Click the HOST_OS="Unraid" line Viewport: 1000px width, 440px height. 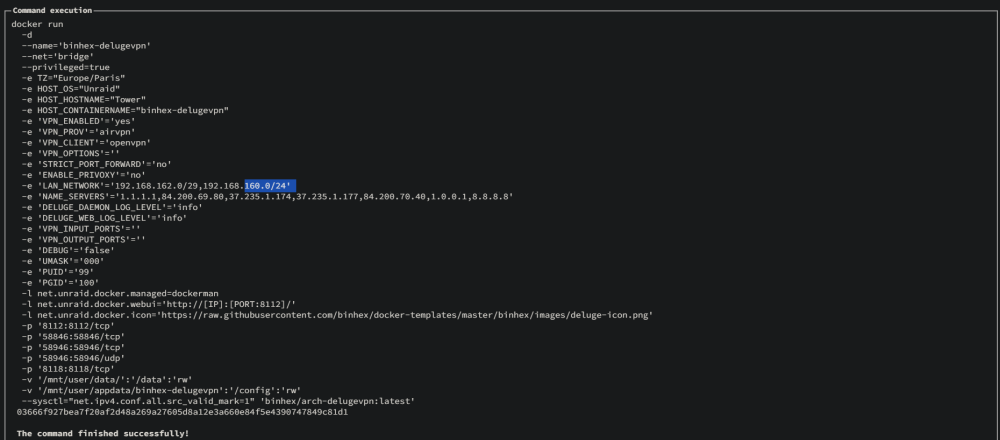(x=71, y=89)
